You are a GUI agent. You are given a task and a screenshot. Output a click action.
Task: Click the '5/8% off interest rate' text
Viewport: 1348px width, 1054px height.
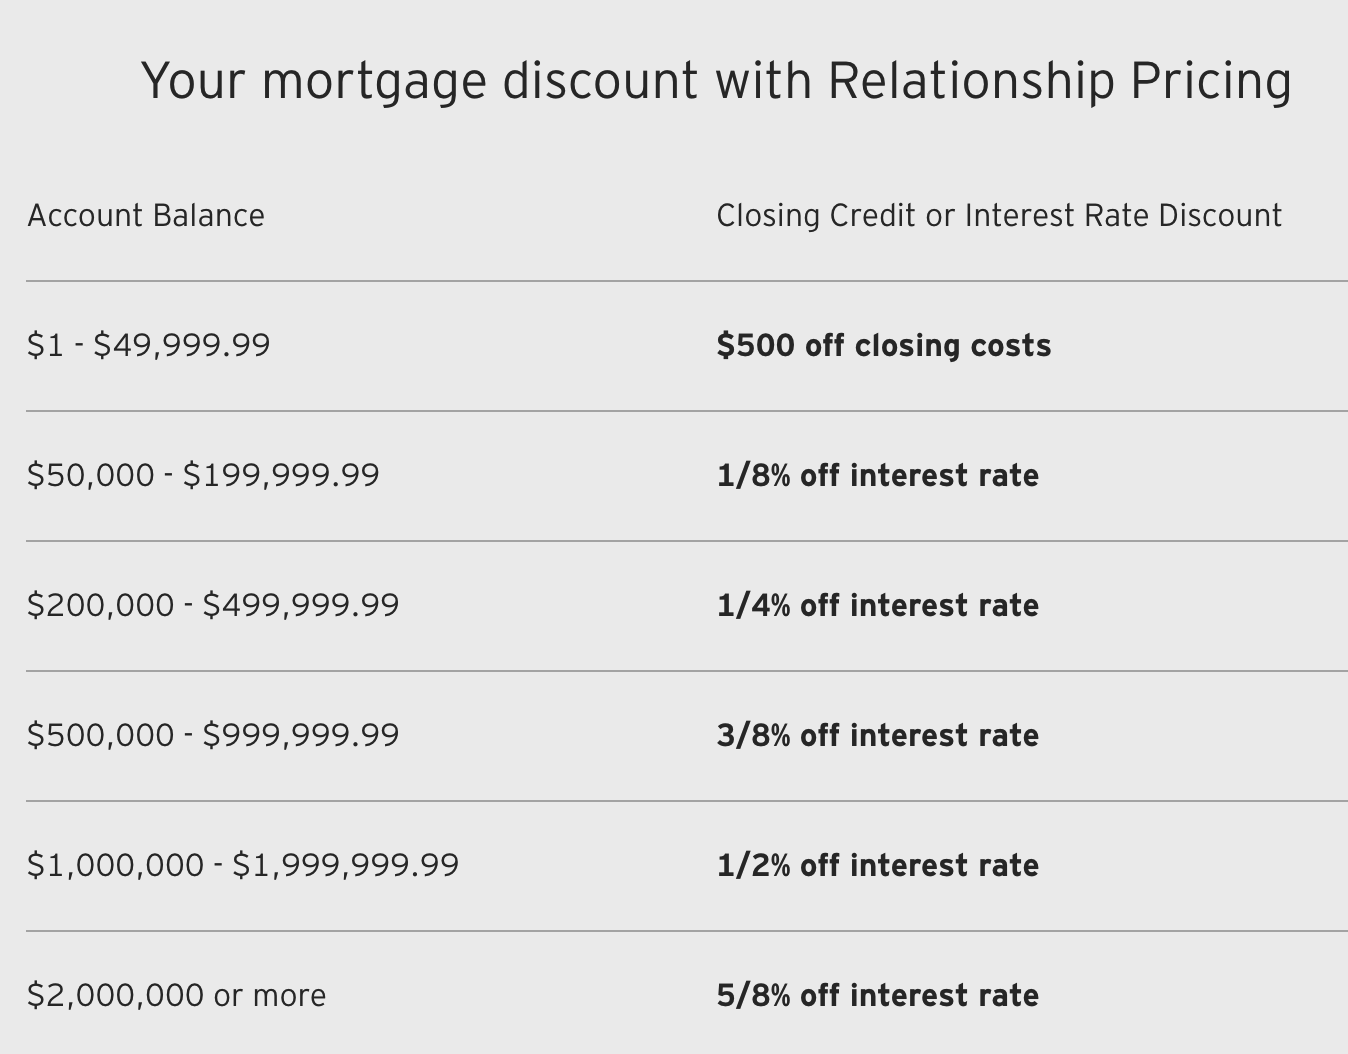click(x=878, y=995)
